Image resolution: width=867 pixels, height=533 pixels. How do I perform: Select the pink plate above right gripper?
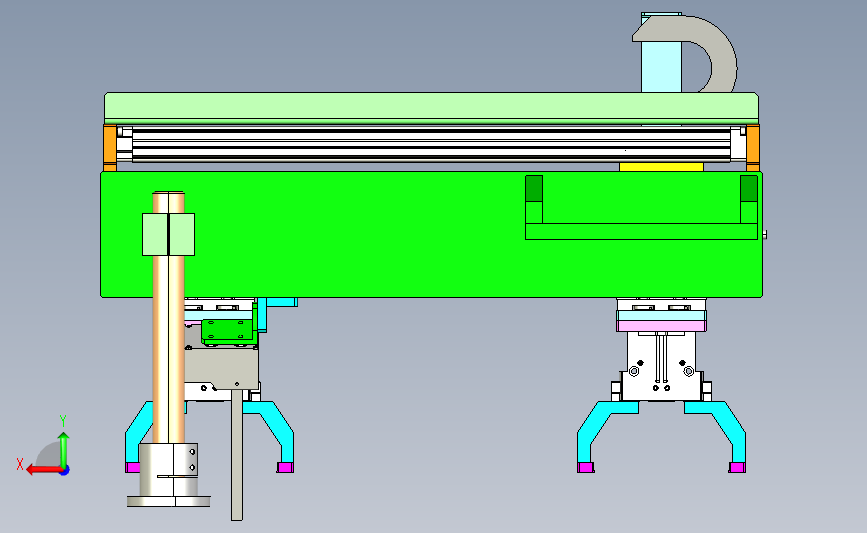[x=661, y=326]
